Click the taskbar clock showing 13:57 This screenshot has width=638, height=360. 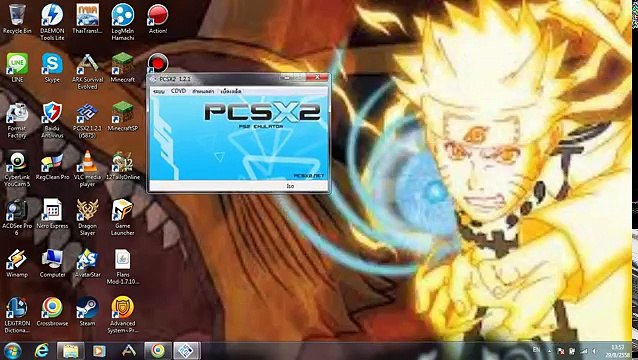tap(618, 351)
